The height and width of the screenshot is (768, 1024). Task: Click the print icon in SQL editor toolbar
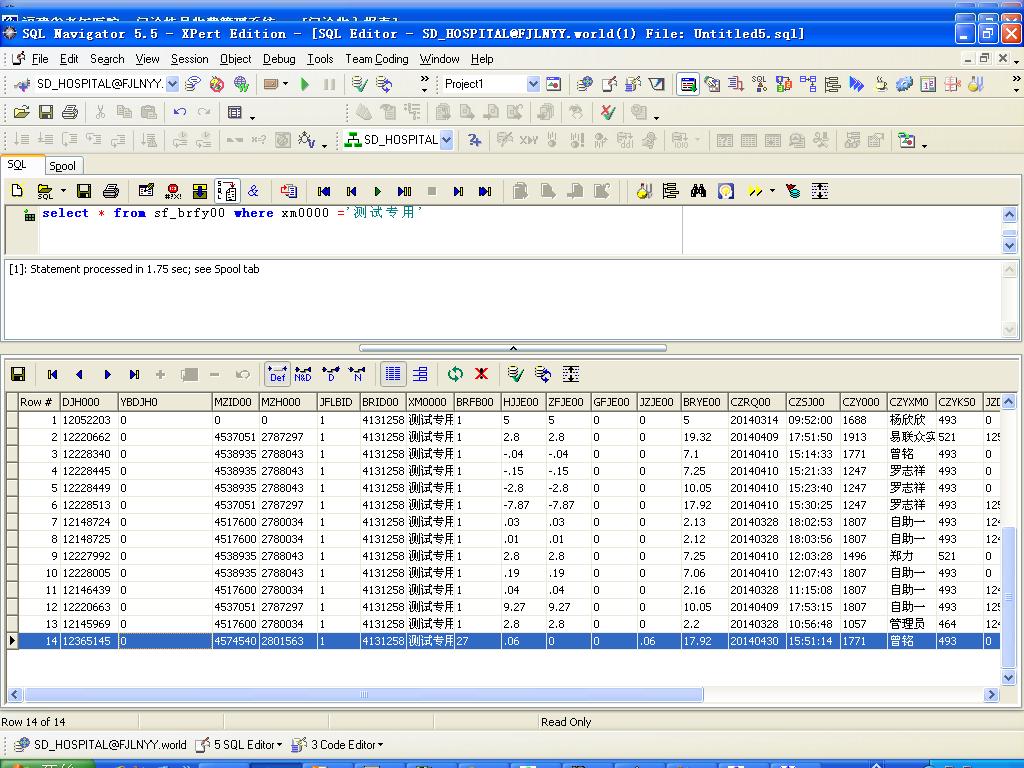tap(111, 190)
